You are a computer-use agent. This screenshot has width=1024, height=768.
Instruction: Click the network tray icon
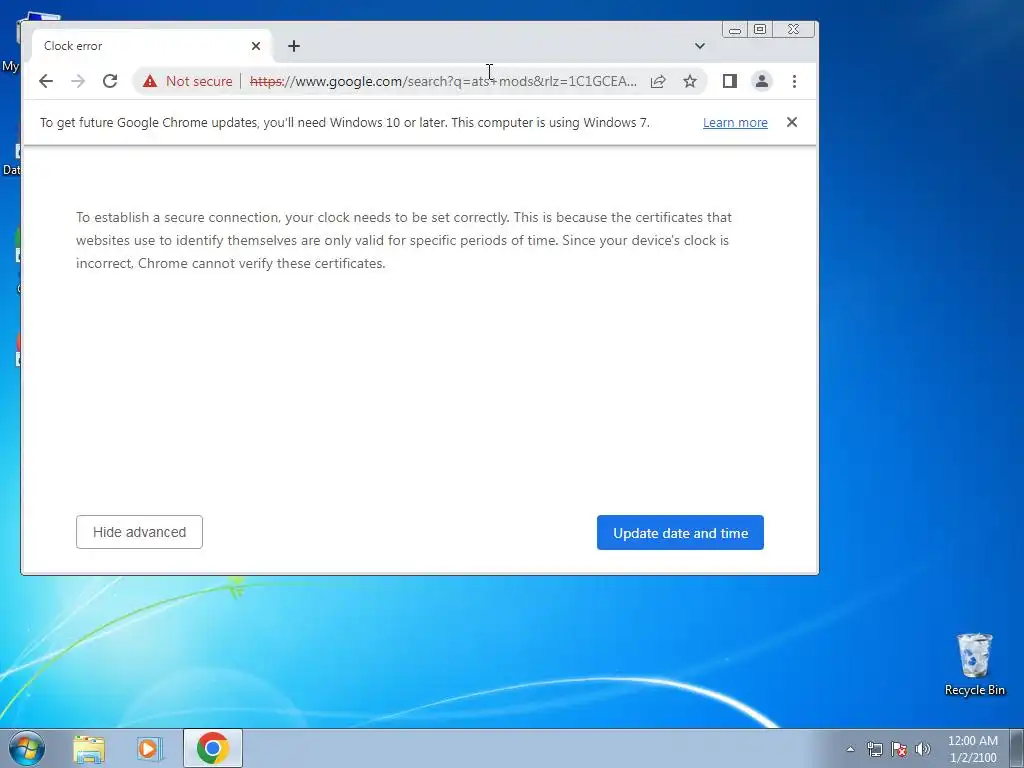[x=874, y=749]
